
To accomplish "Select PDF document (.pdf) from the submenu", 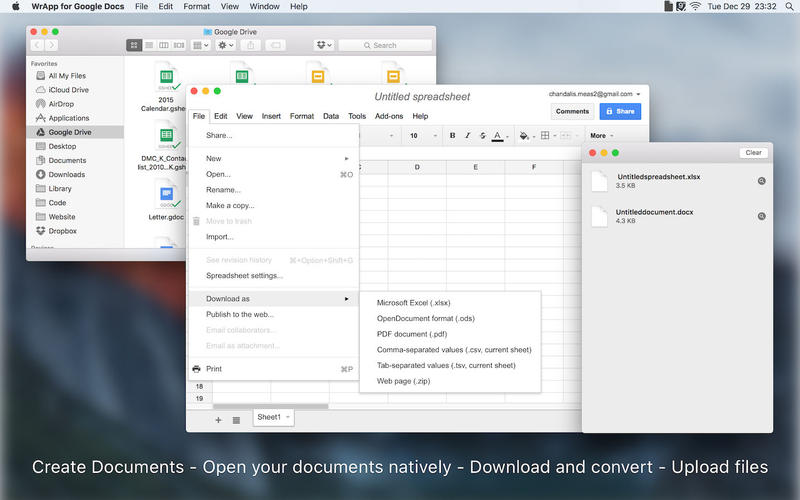I will (x=411, y=334).
